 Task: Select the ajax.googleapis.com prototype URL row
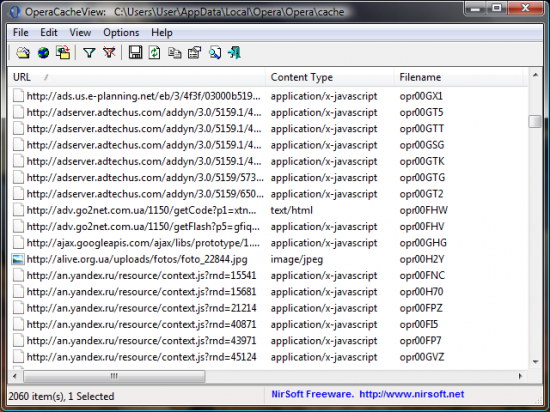pos(143,243)
